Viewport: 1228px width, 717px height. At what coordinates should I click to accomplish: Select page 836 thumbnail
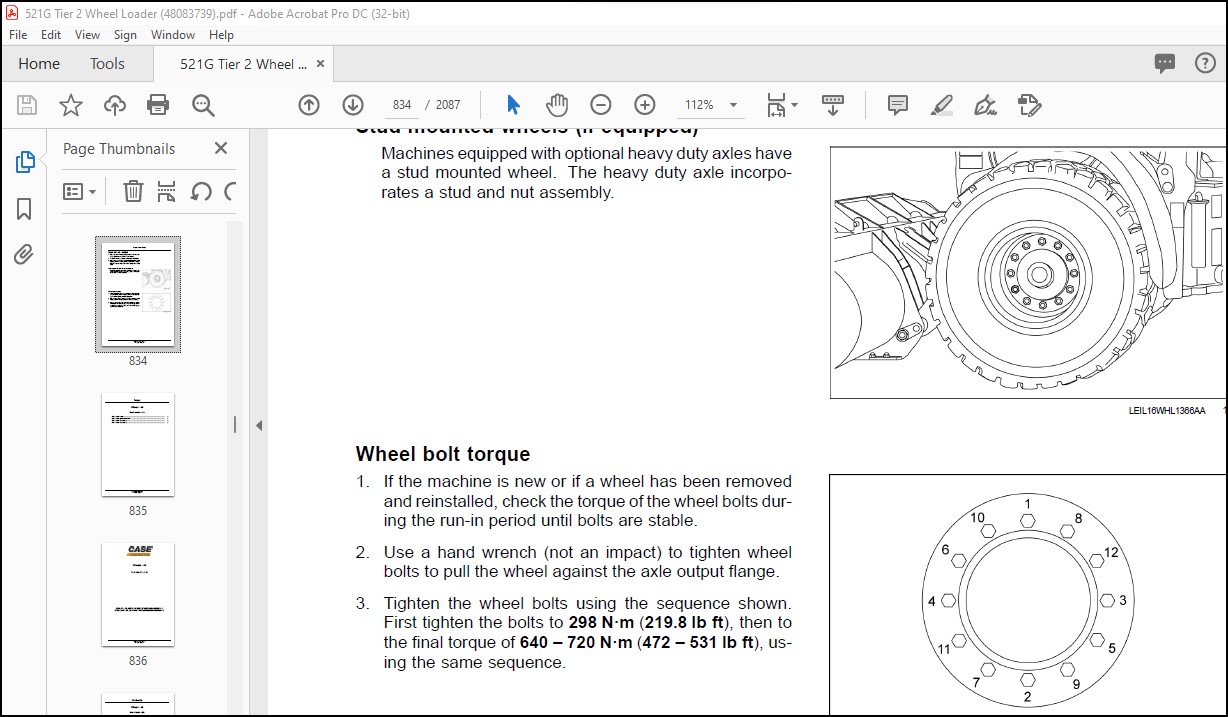tap(138, 594)
